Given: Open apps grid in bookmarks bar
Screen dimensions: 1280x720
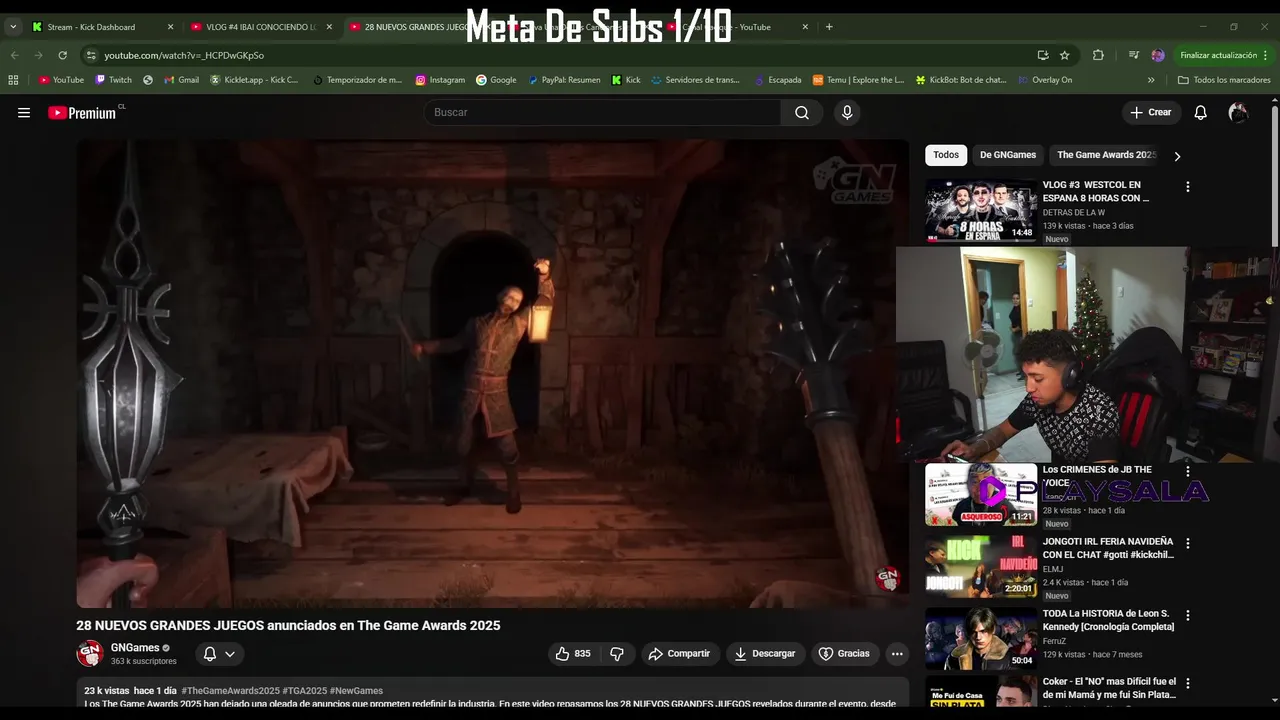Looking at the screenshot, I should point(13,80).
